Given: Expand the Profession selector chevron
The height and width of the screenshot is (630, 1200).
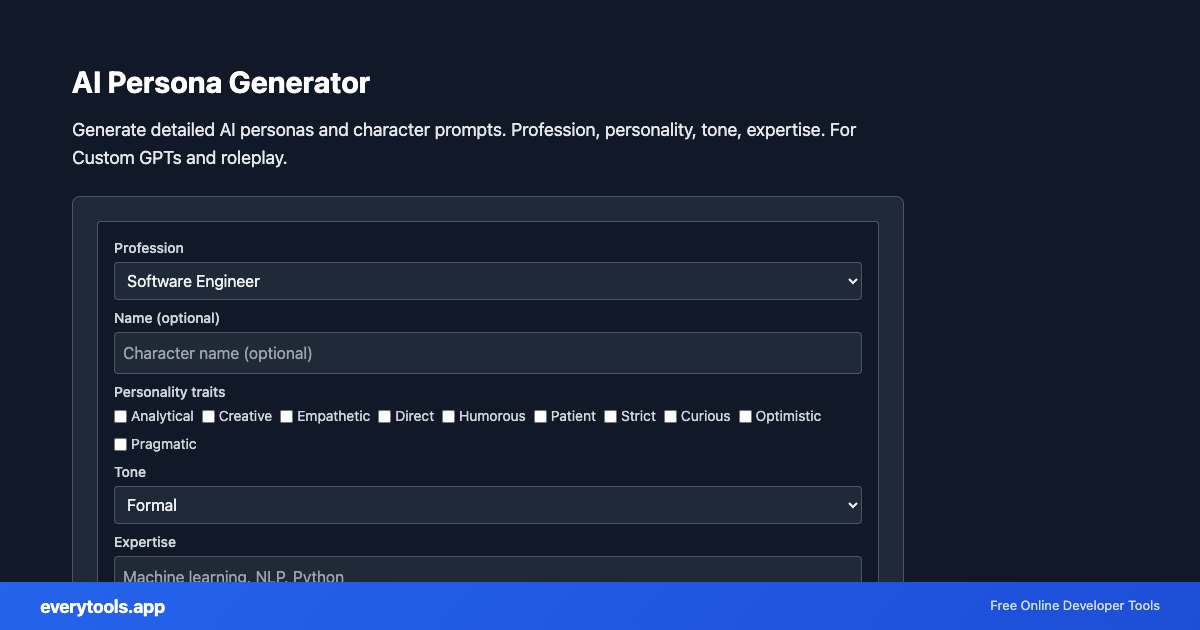Looking at the screenshot, I should click(x=851, y=281).
